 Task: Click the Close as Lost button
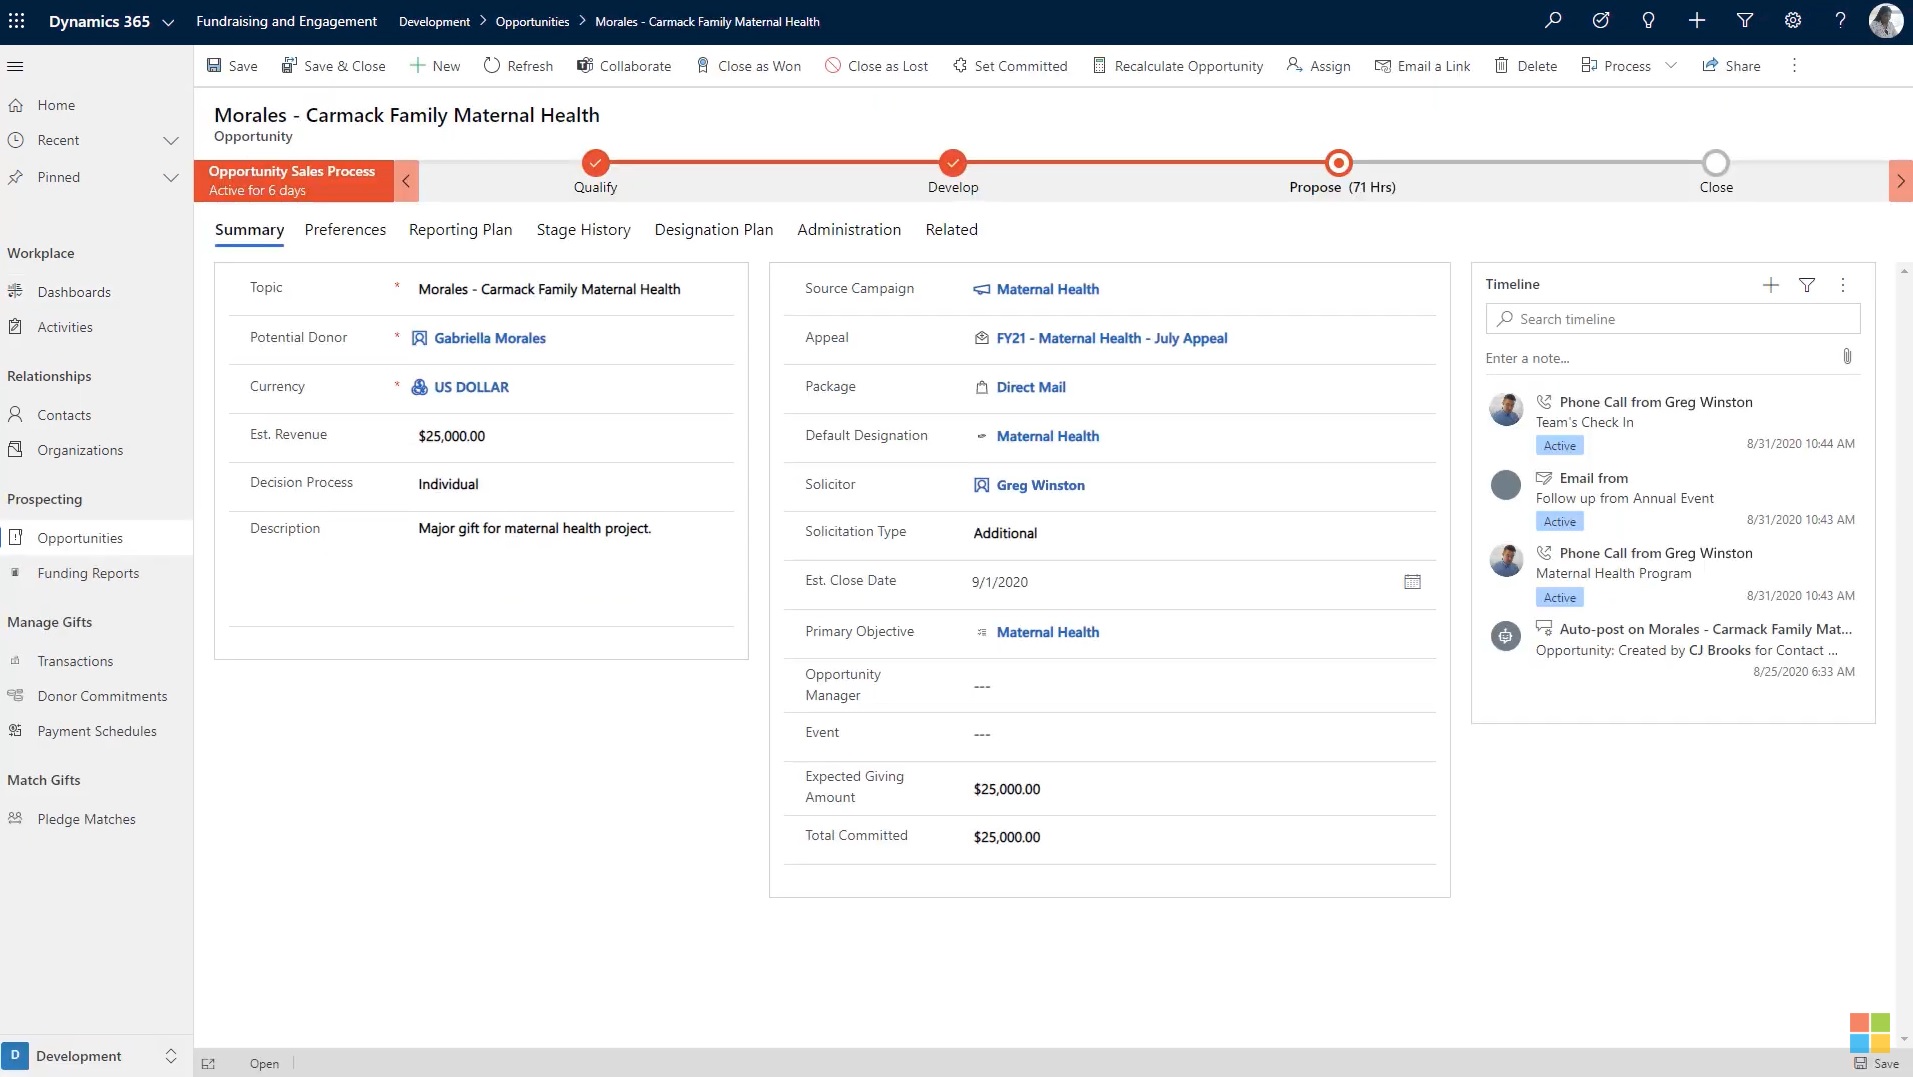coord(876,66)
